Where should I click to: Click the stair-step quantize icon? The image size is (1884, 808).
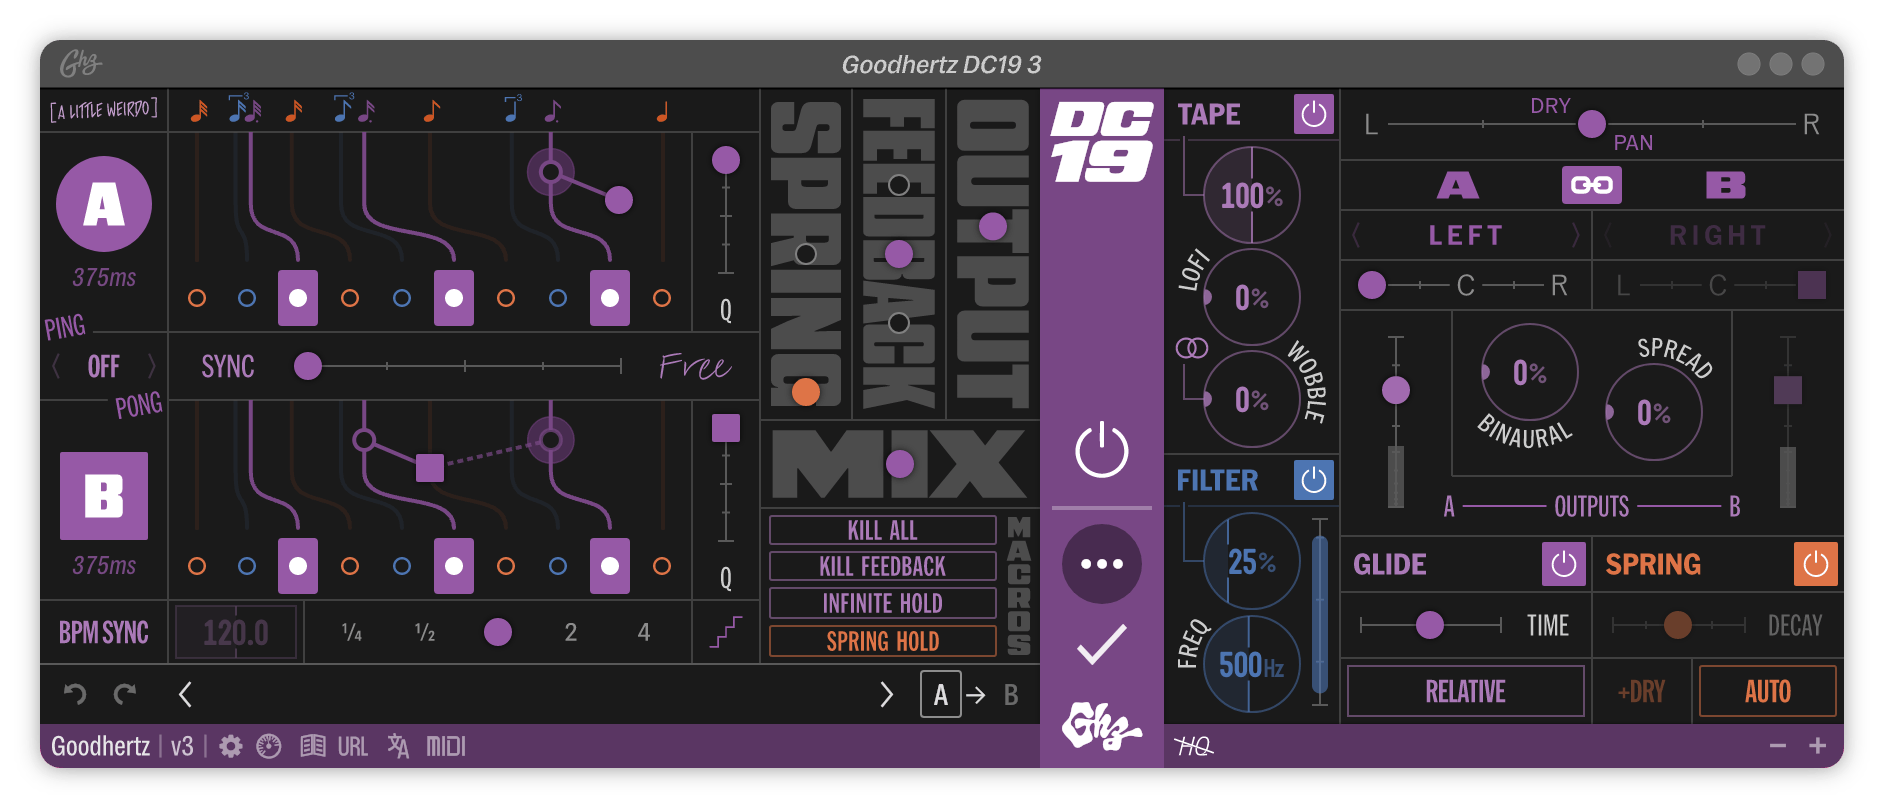pos(726,632)
